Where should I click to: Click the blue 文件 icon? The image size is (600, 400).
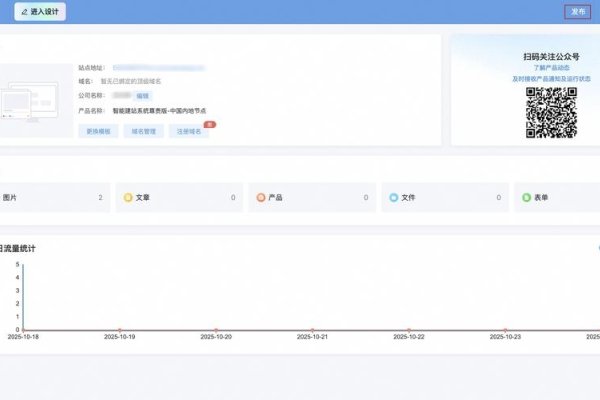394,198
